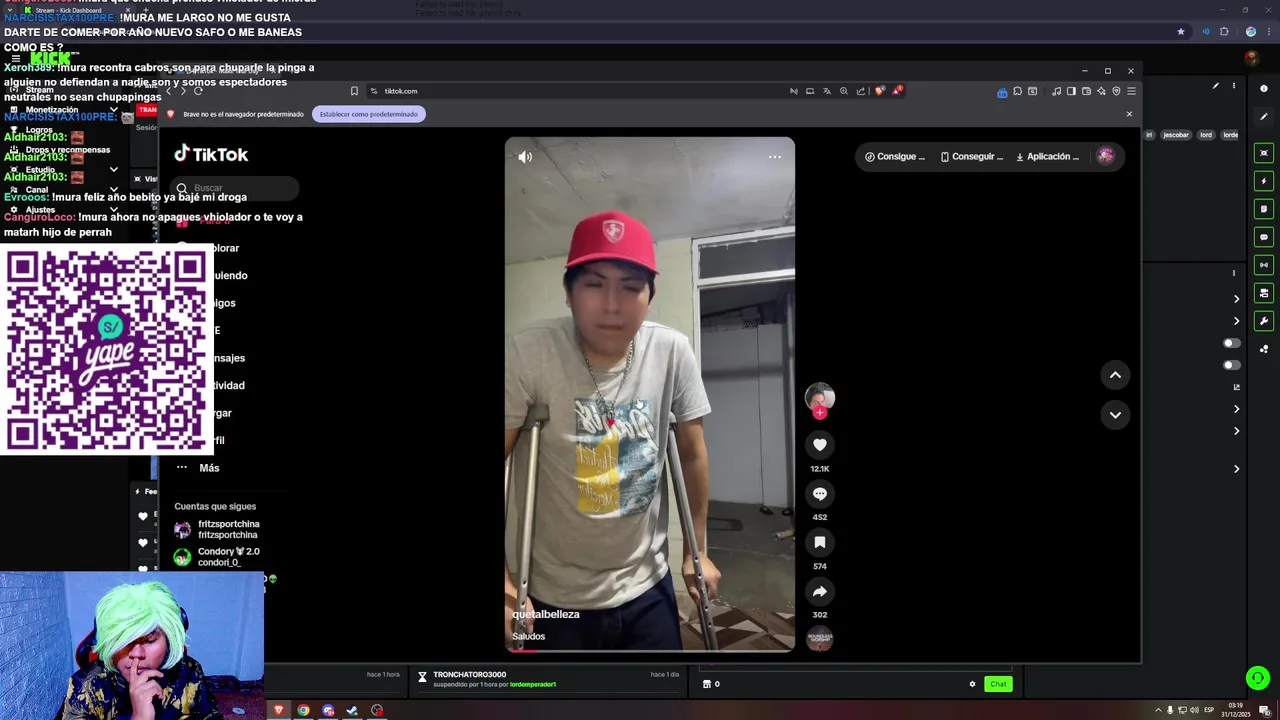Screen dimensions: 1280x720
Task: Open the Brave extensions puzzle icon
Action: click(x=1017, y=91)
